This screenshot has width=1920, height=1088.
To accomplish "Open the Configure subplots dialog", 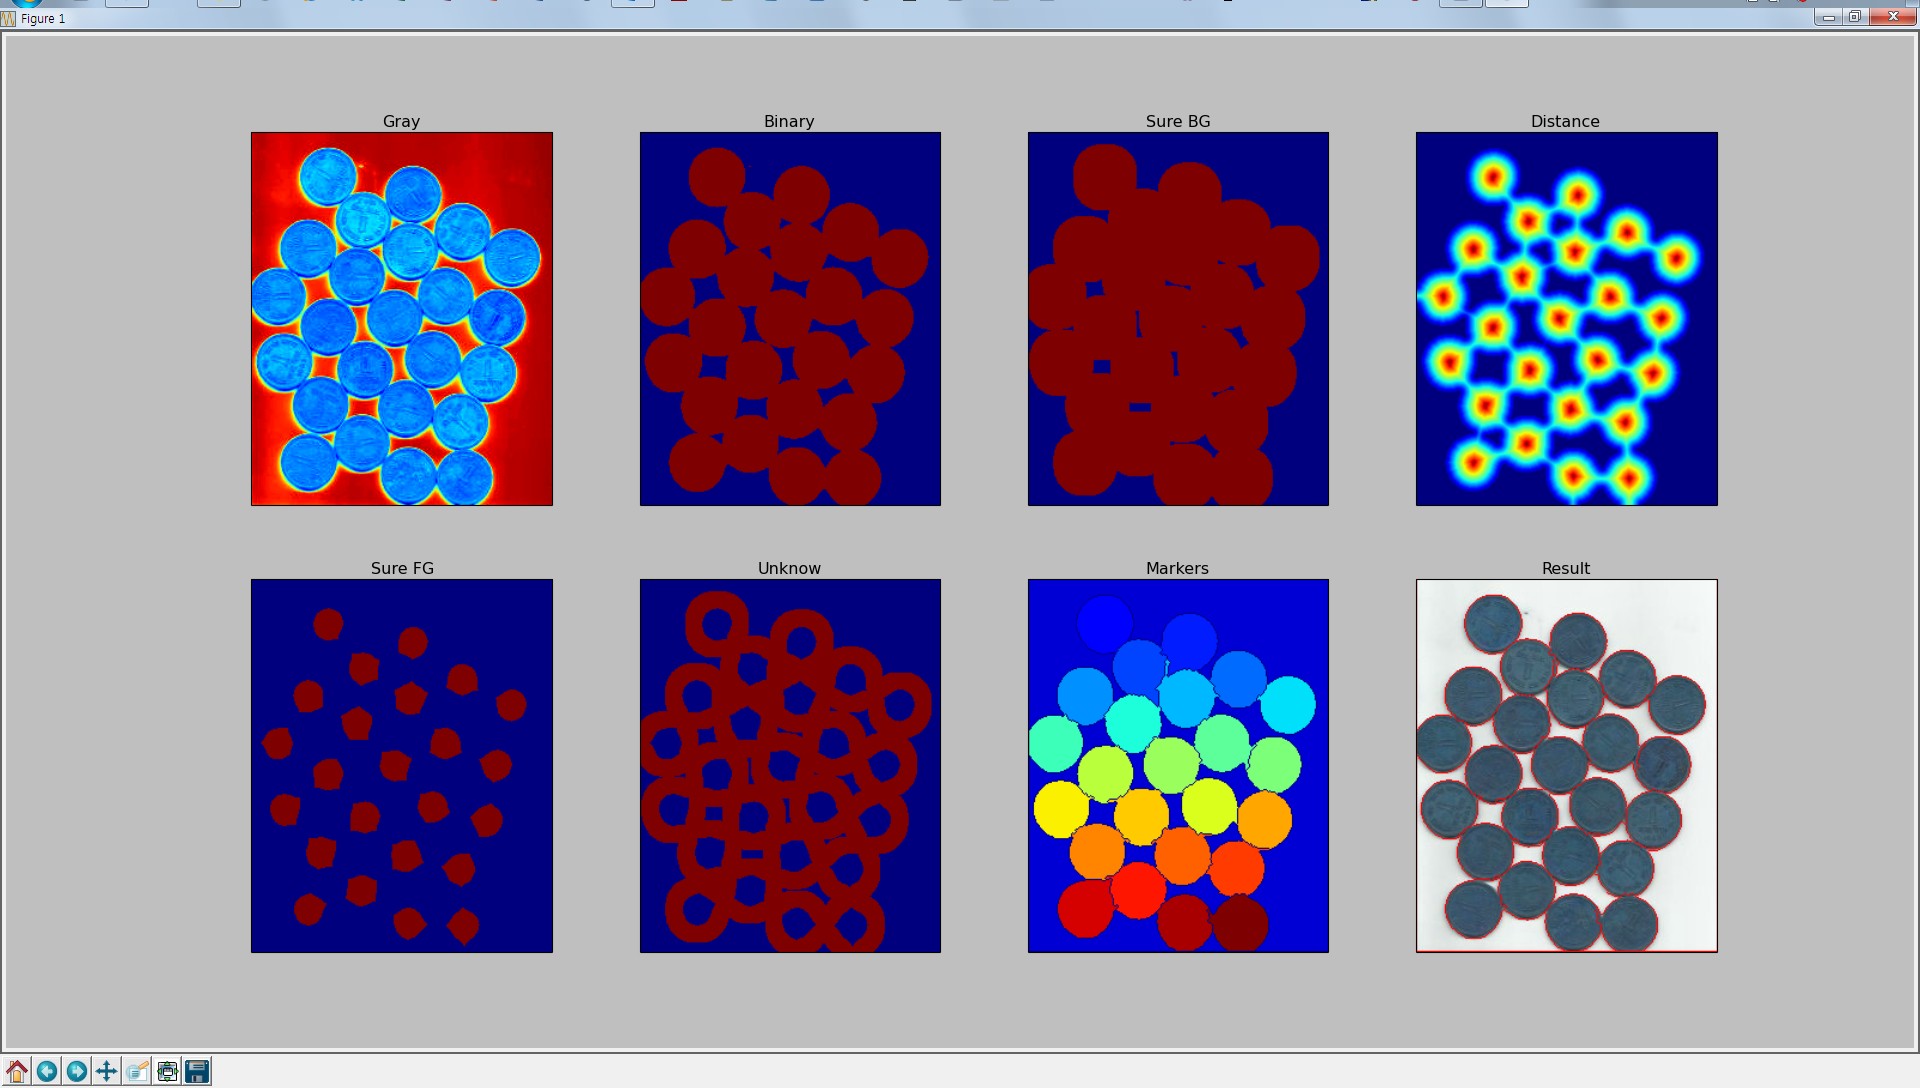I will pyautogui.click(x=167, y=1072).
